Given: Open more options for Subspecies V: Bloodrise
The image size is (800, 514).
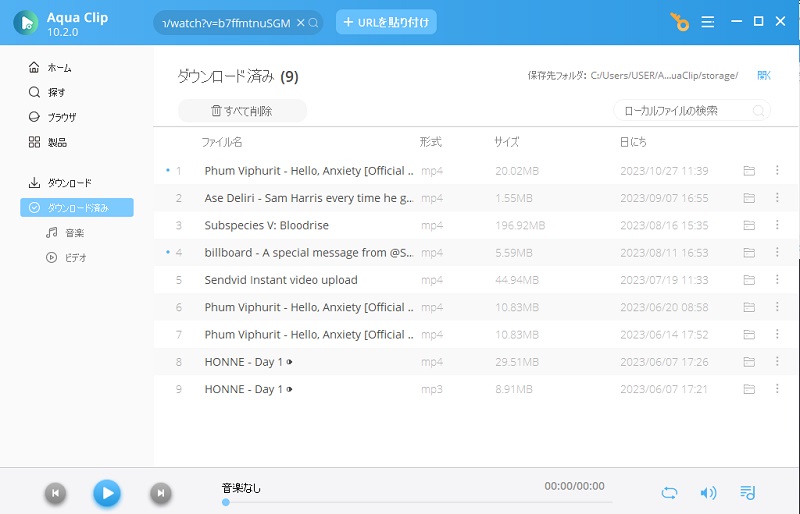Looking at the screenshot, I should point(777,225).
